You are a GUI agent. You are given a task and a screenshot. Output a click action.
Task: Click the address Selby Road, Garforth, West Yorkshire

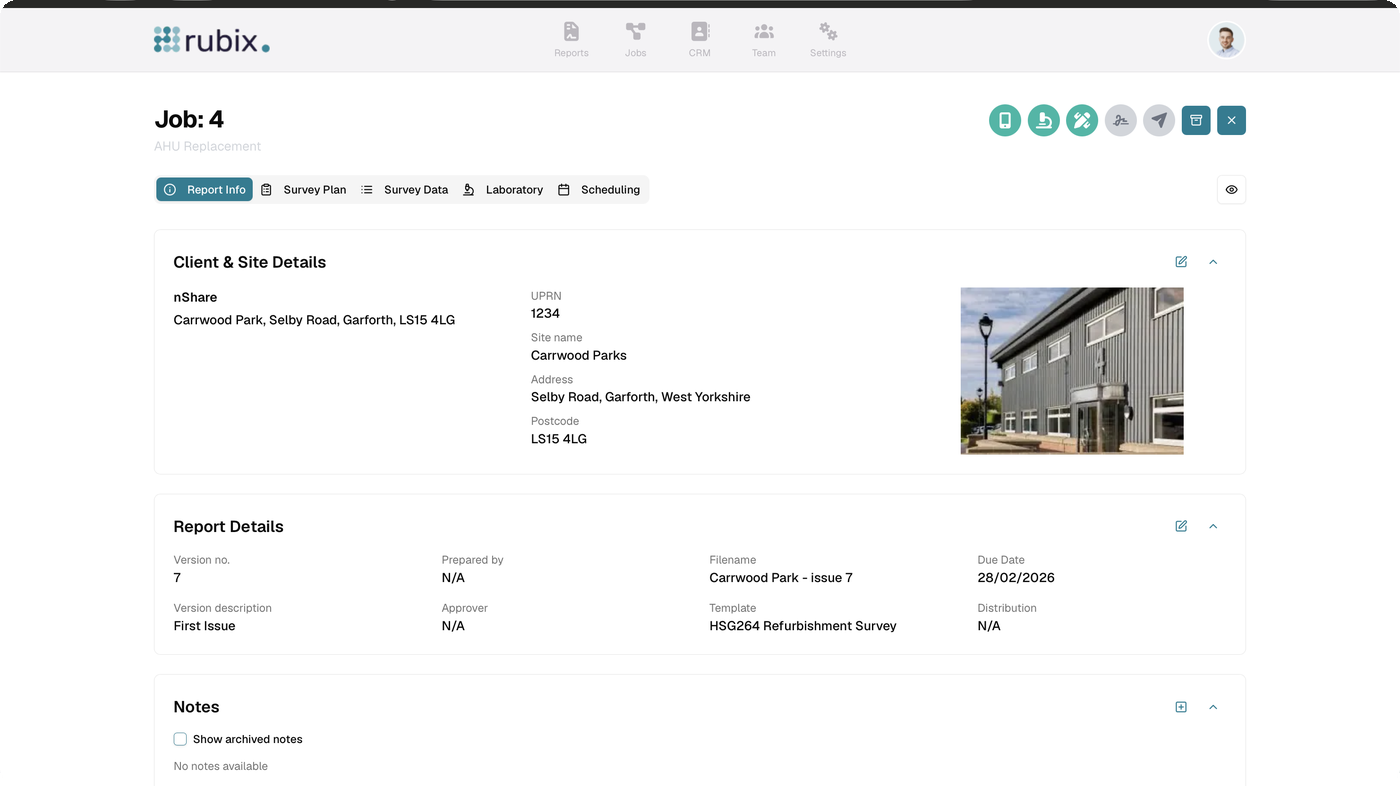[x=641, y=397]
